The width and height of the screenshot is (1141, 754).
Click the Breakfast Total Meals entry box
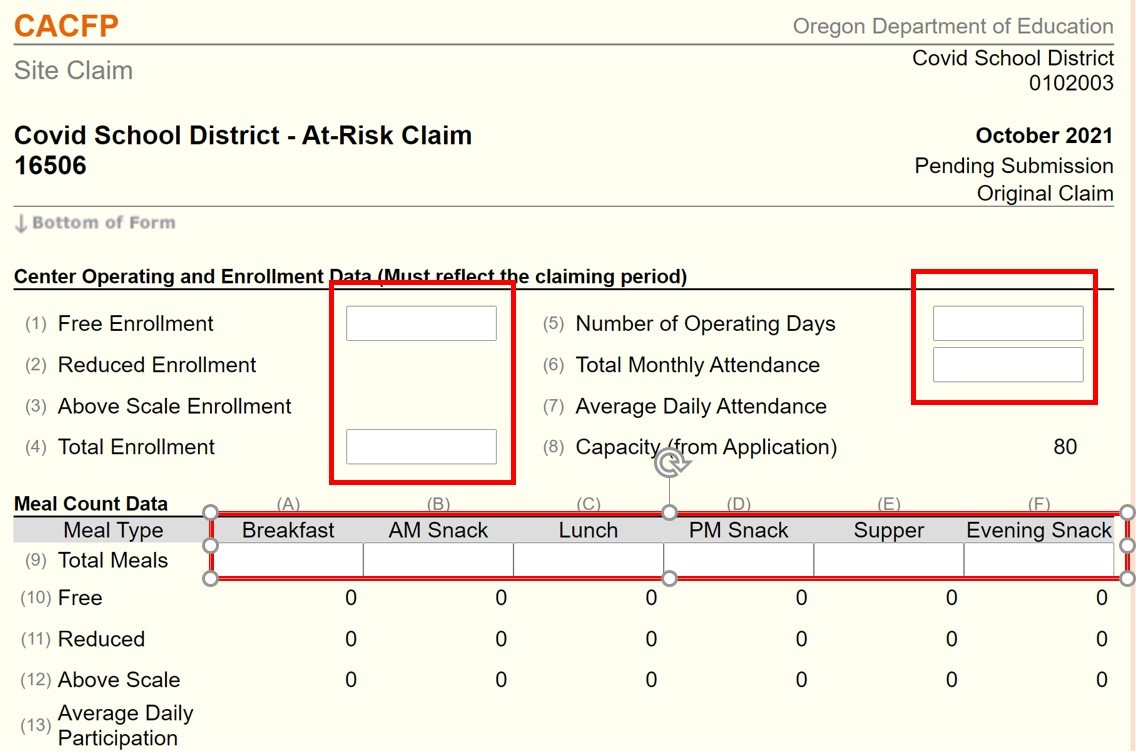point(287,560)
